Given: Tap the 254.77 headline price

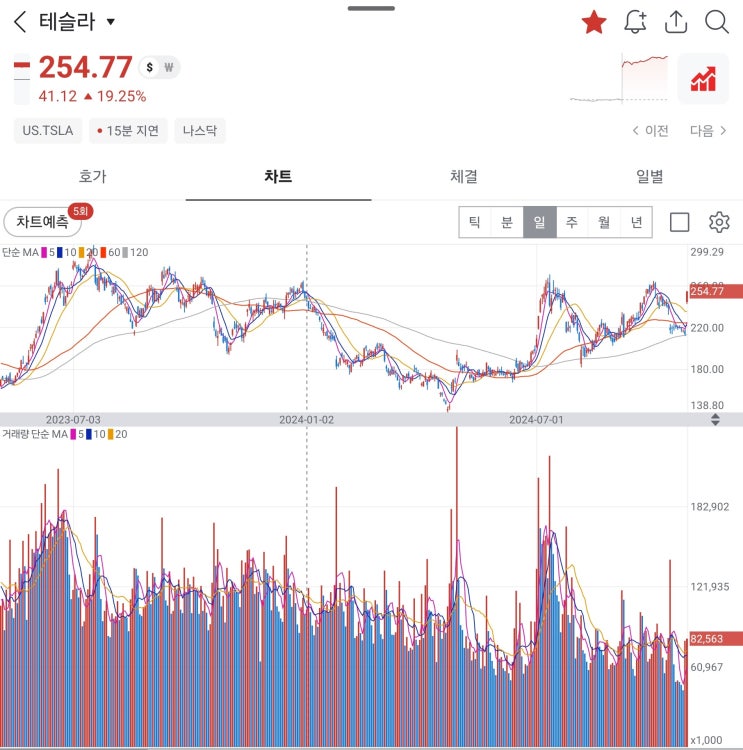Looking at the screenshot, I should coord(86,67).
